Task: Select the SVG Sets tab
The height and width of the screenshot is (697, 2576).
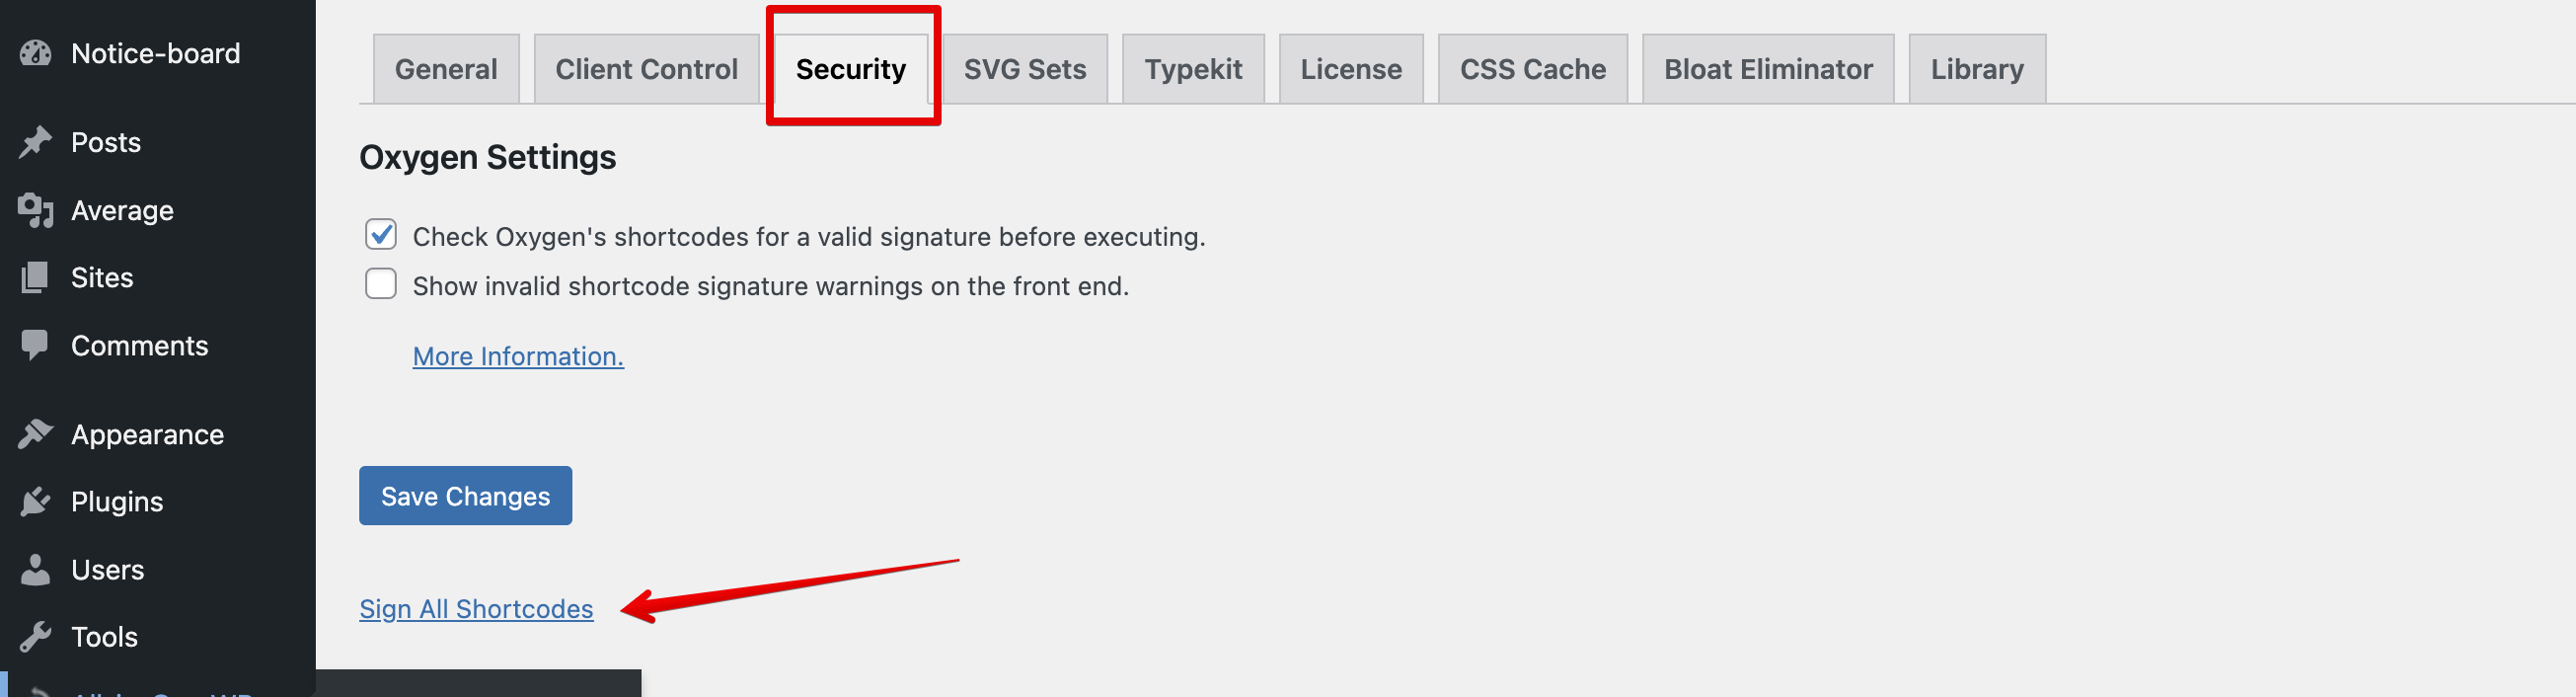Action: [1024, 69]
